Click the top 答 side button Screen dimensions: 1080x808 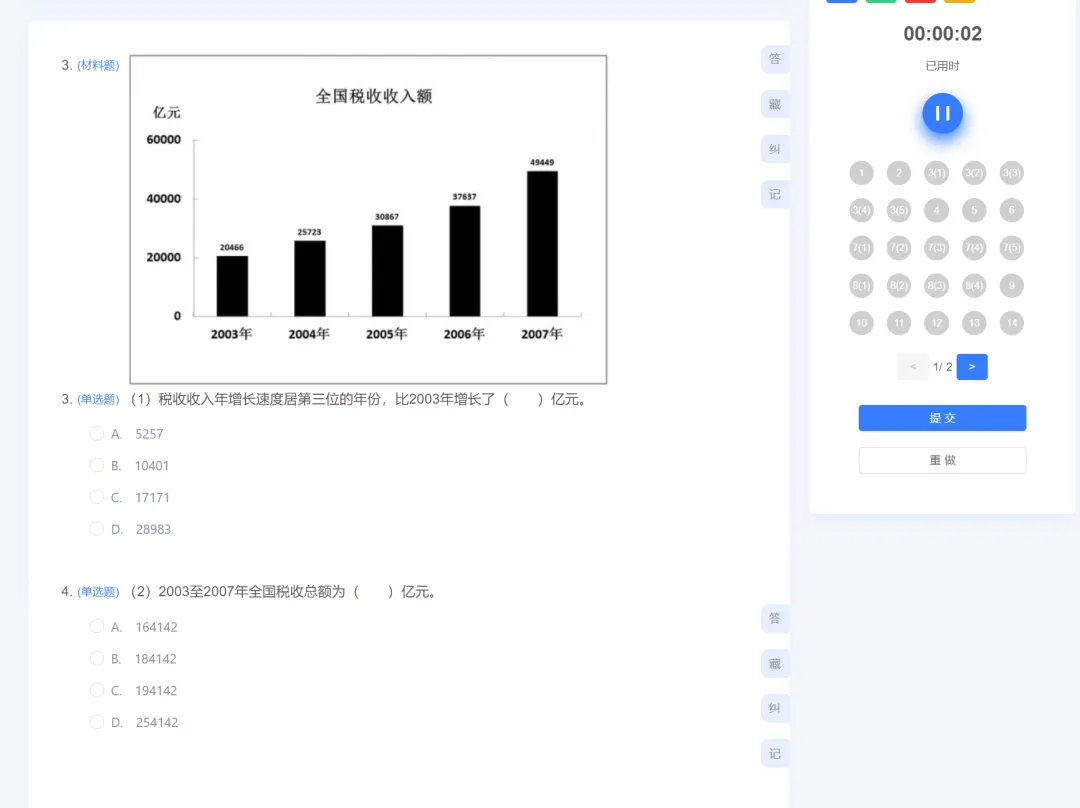tap(775, 59)
